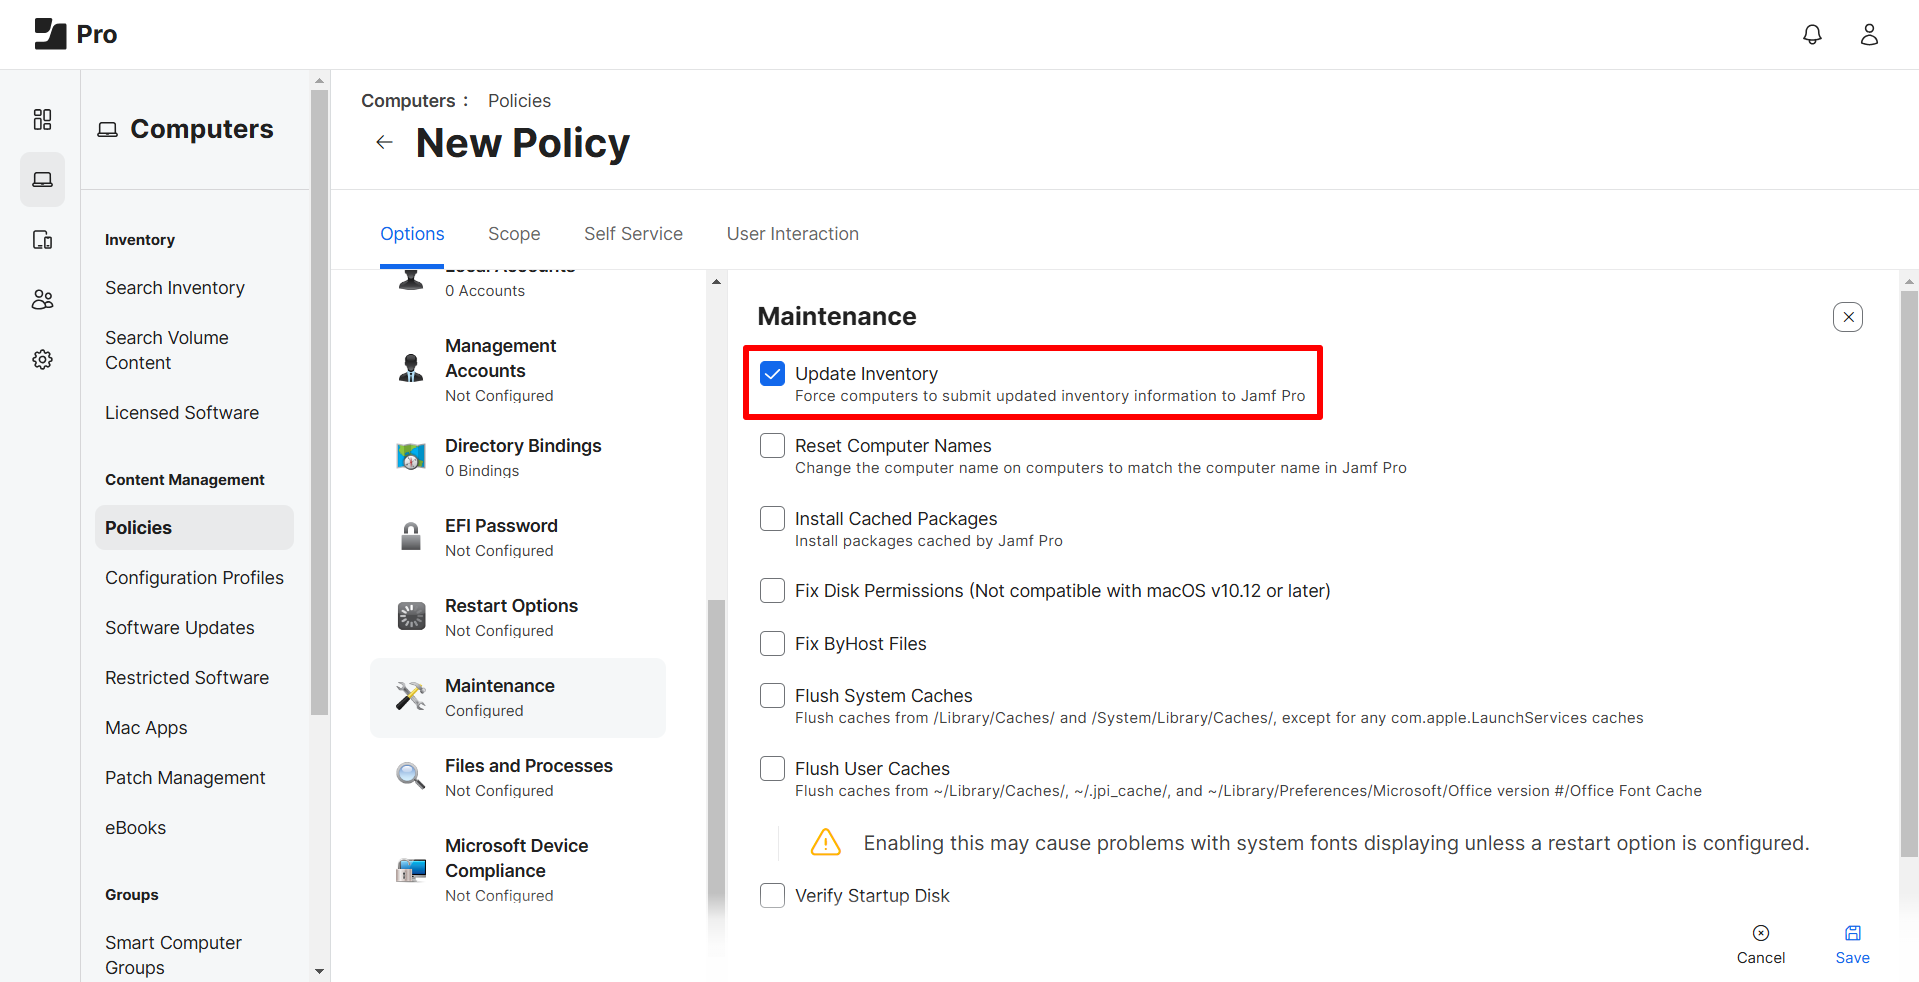Click the Files and Processes magnifier icon
Screen dimensions: 1919x982
[x=411, y=777]
